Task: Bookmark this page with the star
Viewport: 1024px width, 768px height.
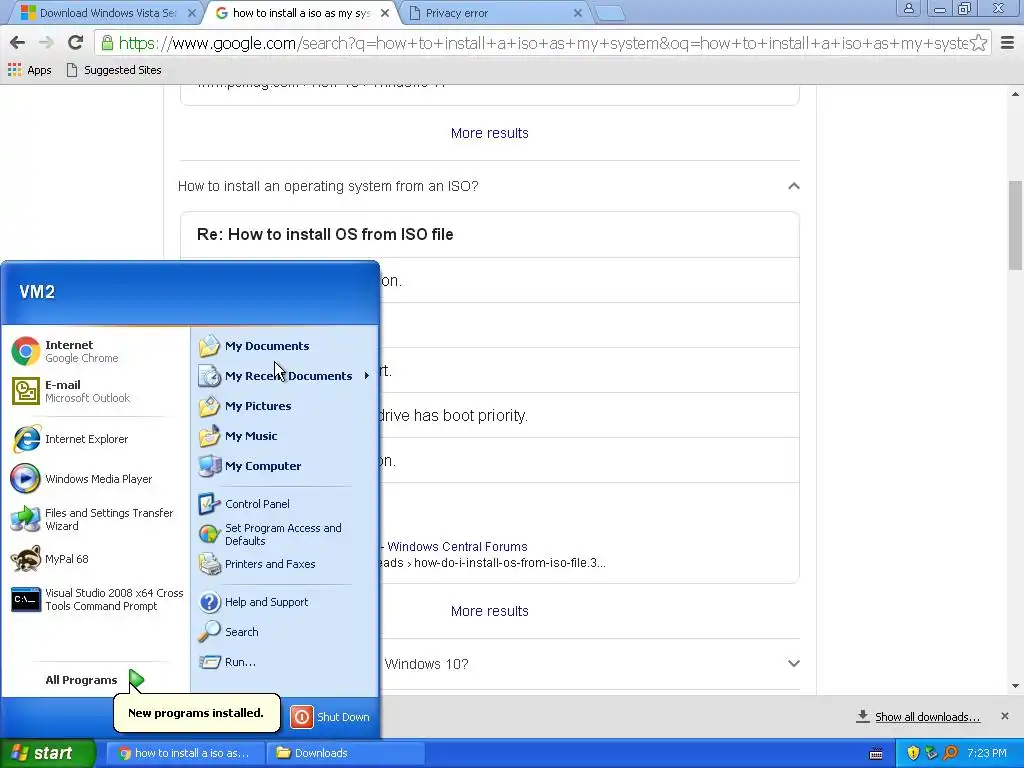Action: (978, 43)
